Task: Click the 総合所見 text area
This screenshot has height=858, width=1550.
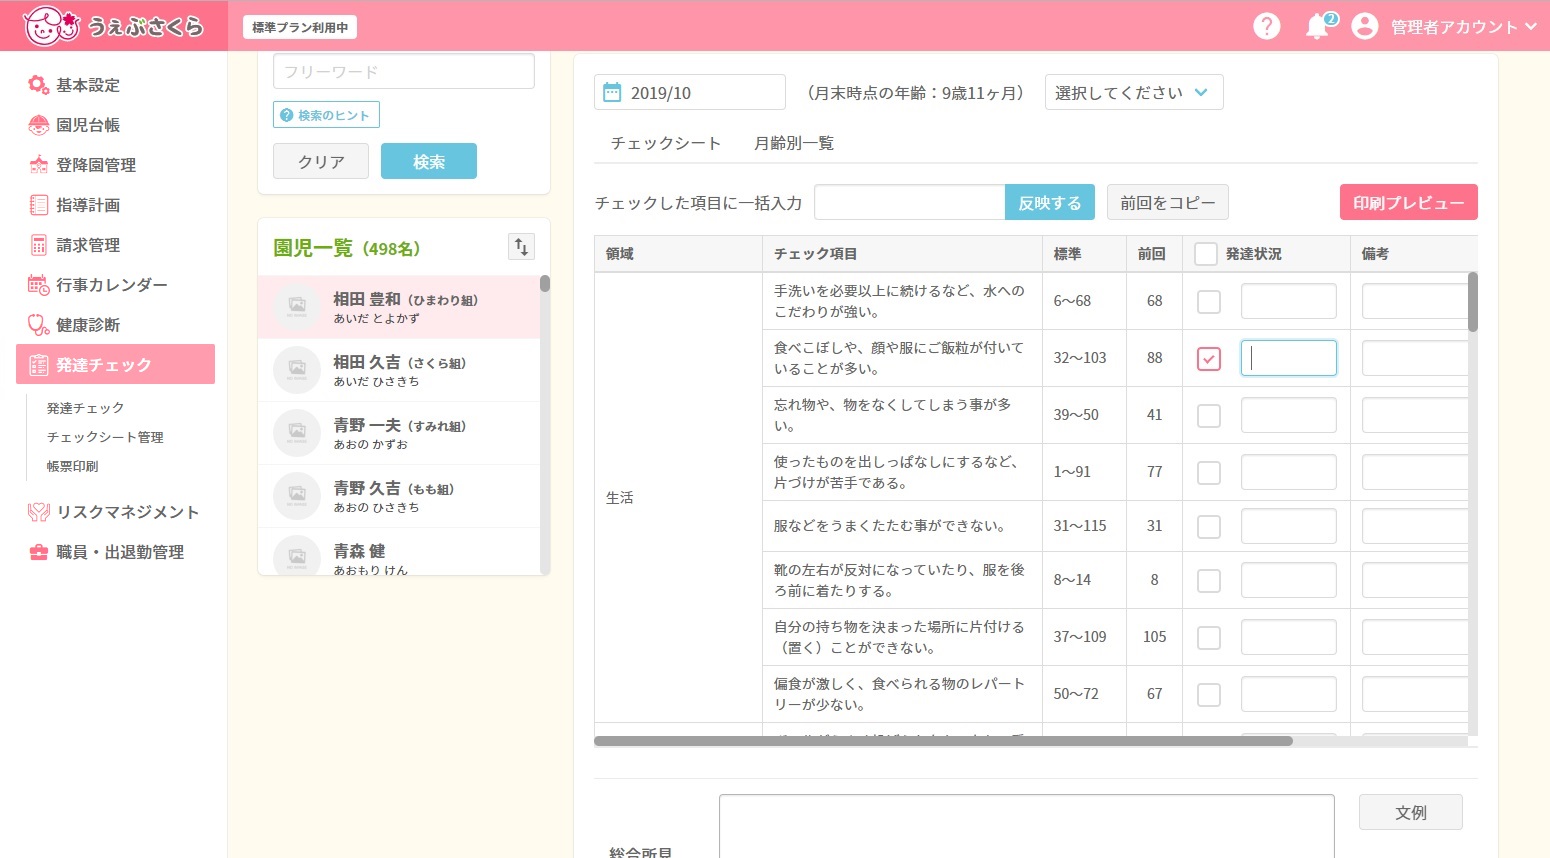Action: coord(1027,826)
